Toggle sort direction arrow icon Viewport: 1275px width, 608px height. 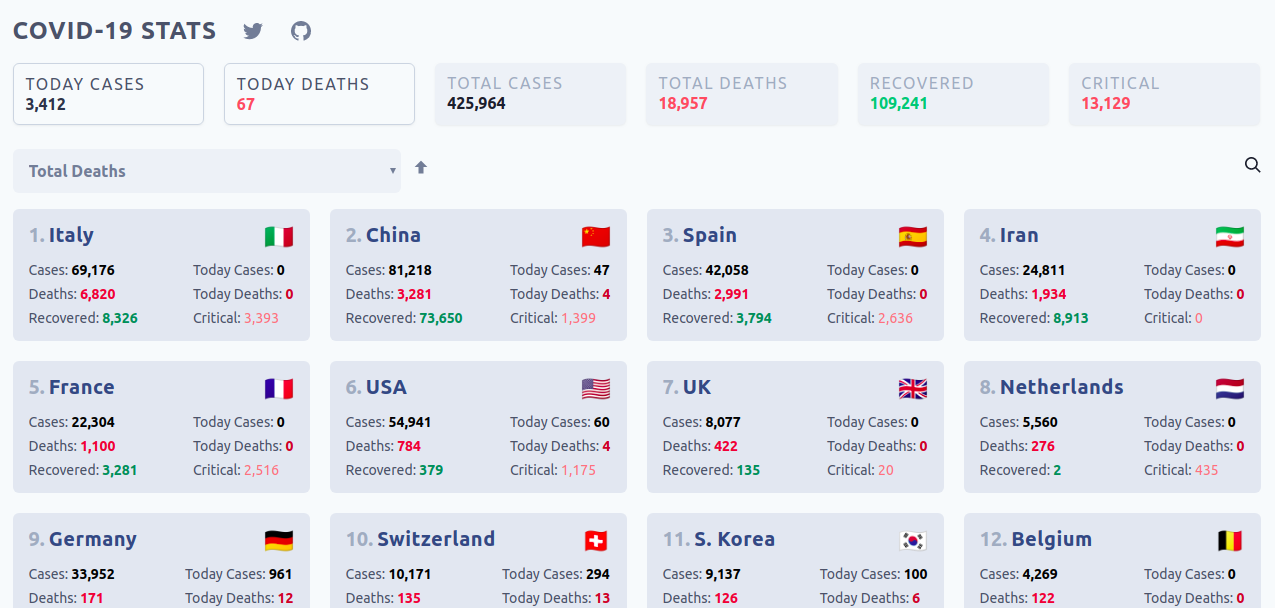pyautogui.click(x=421, y=168)
